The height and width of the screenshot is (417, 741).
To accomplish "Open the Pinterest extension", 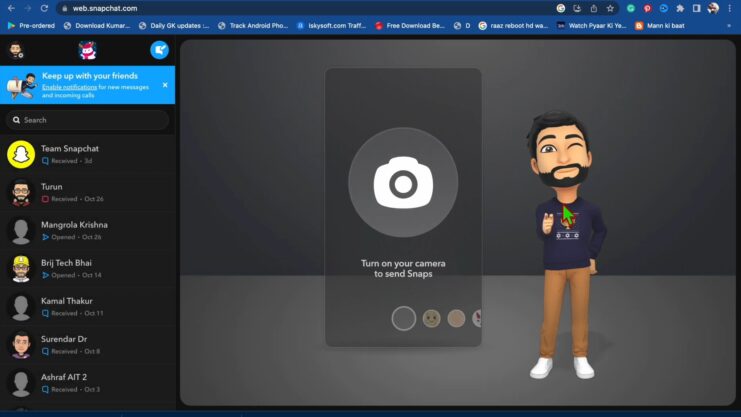I will [647, 8].
